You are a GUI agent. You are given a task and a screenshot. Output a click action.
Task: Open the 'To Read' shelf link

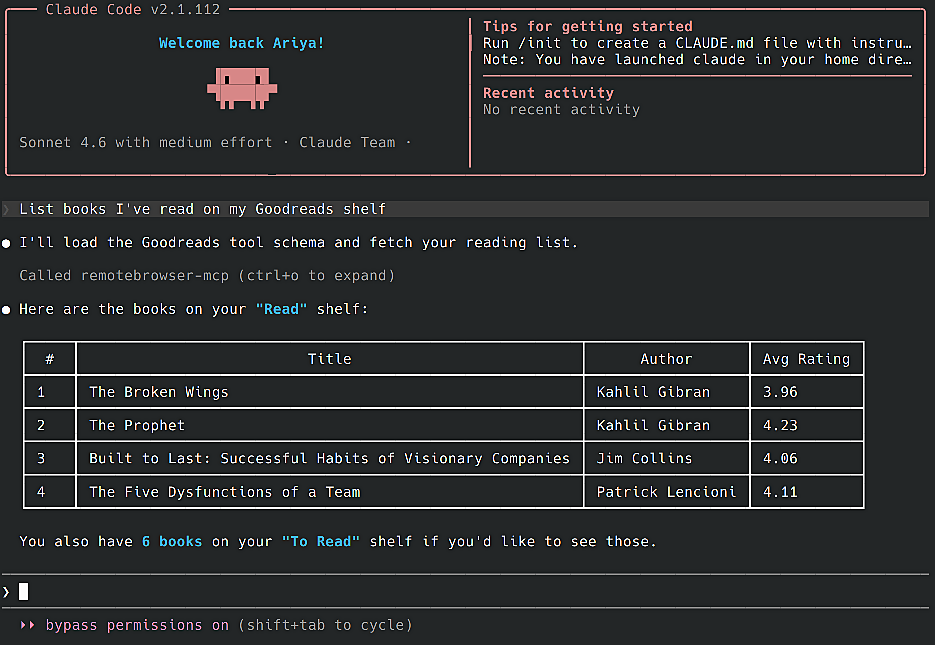coord(321,541)
